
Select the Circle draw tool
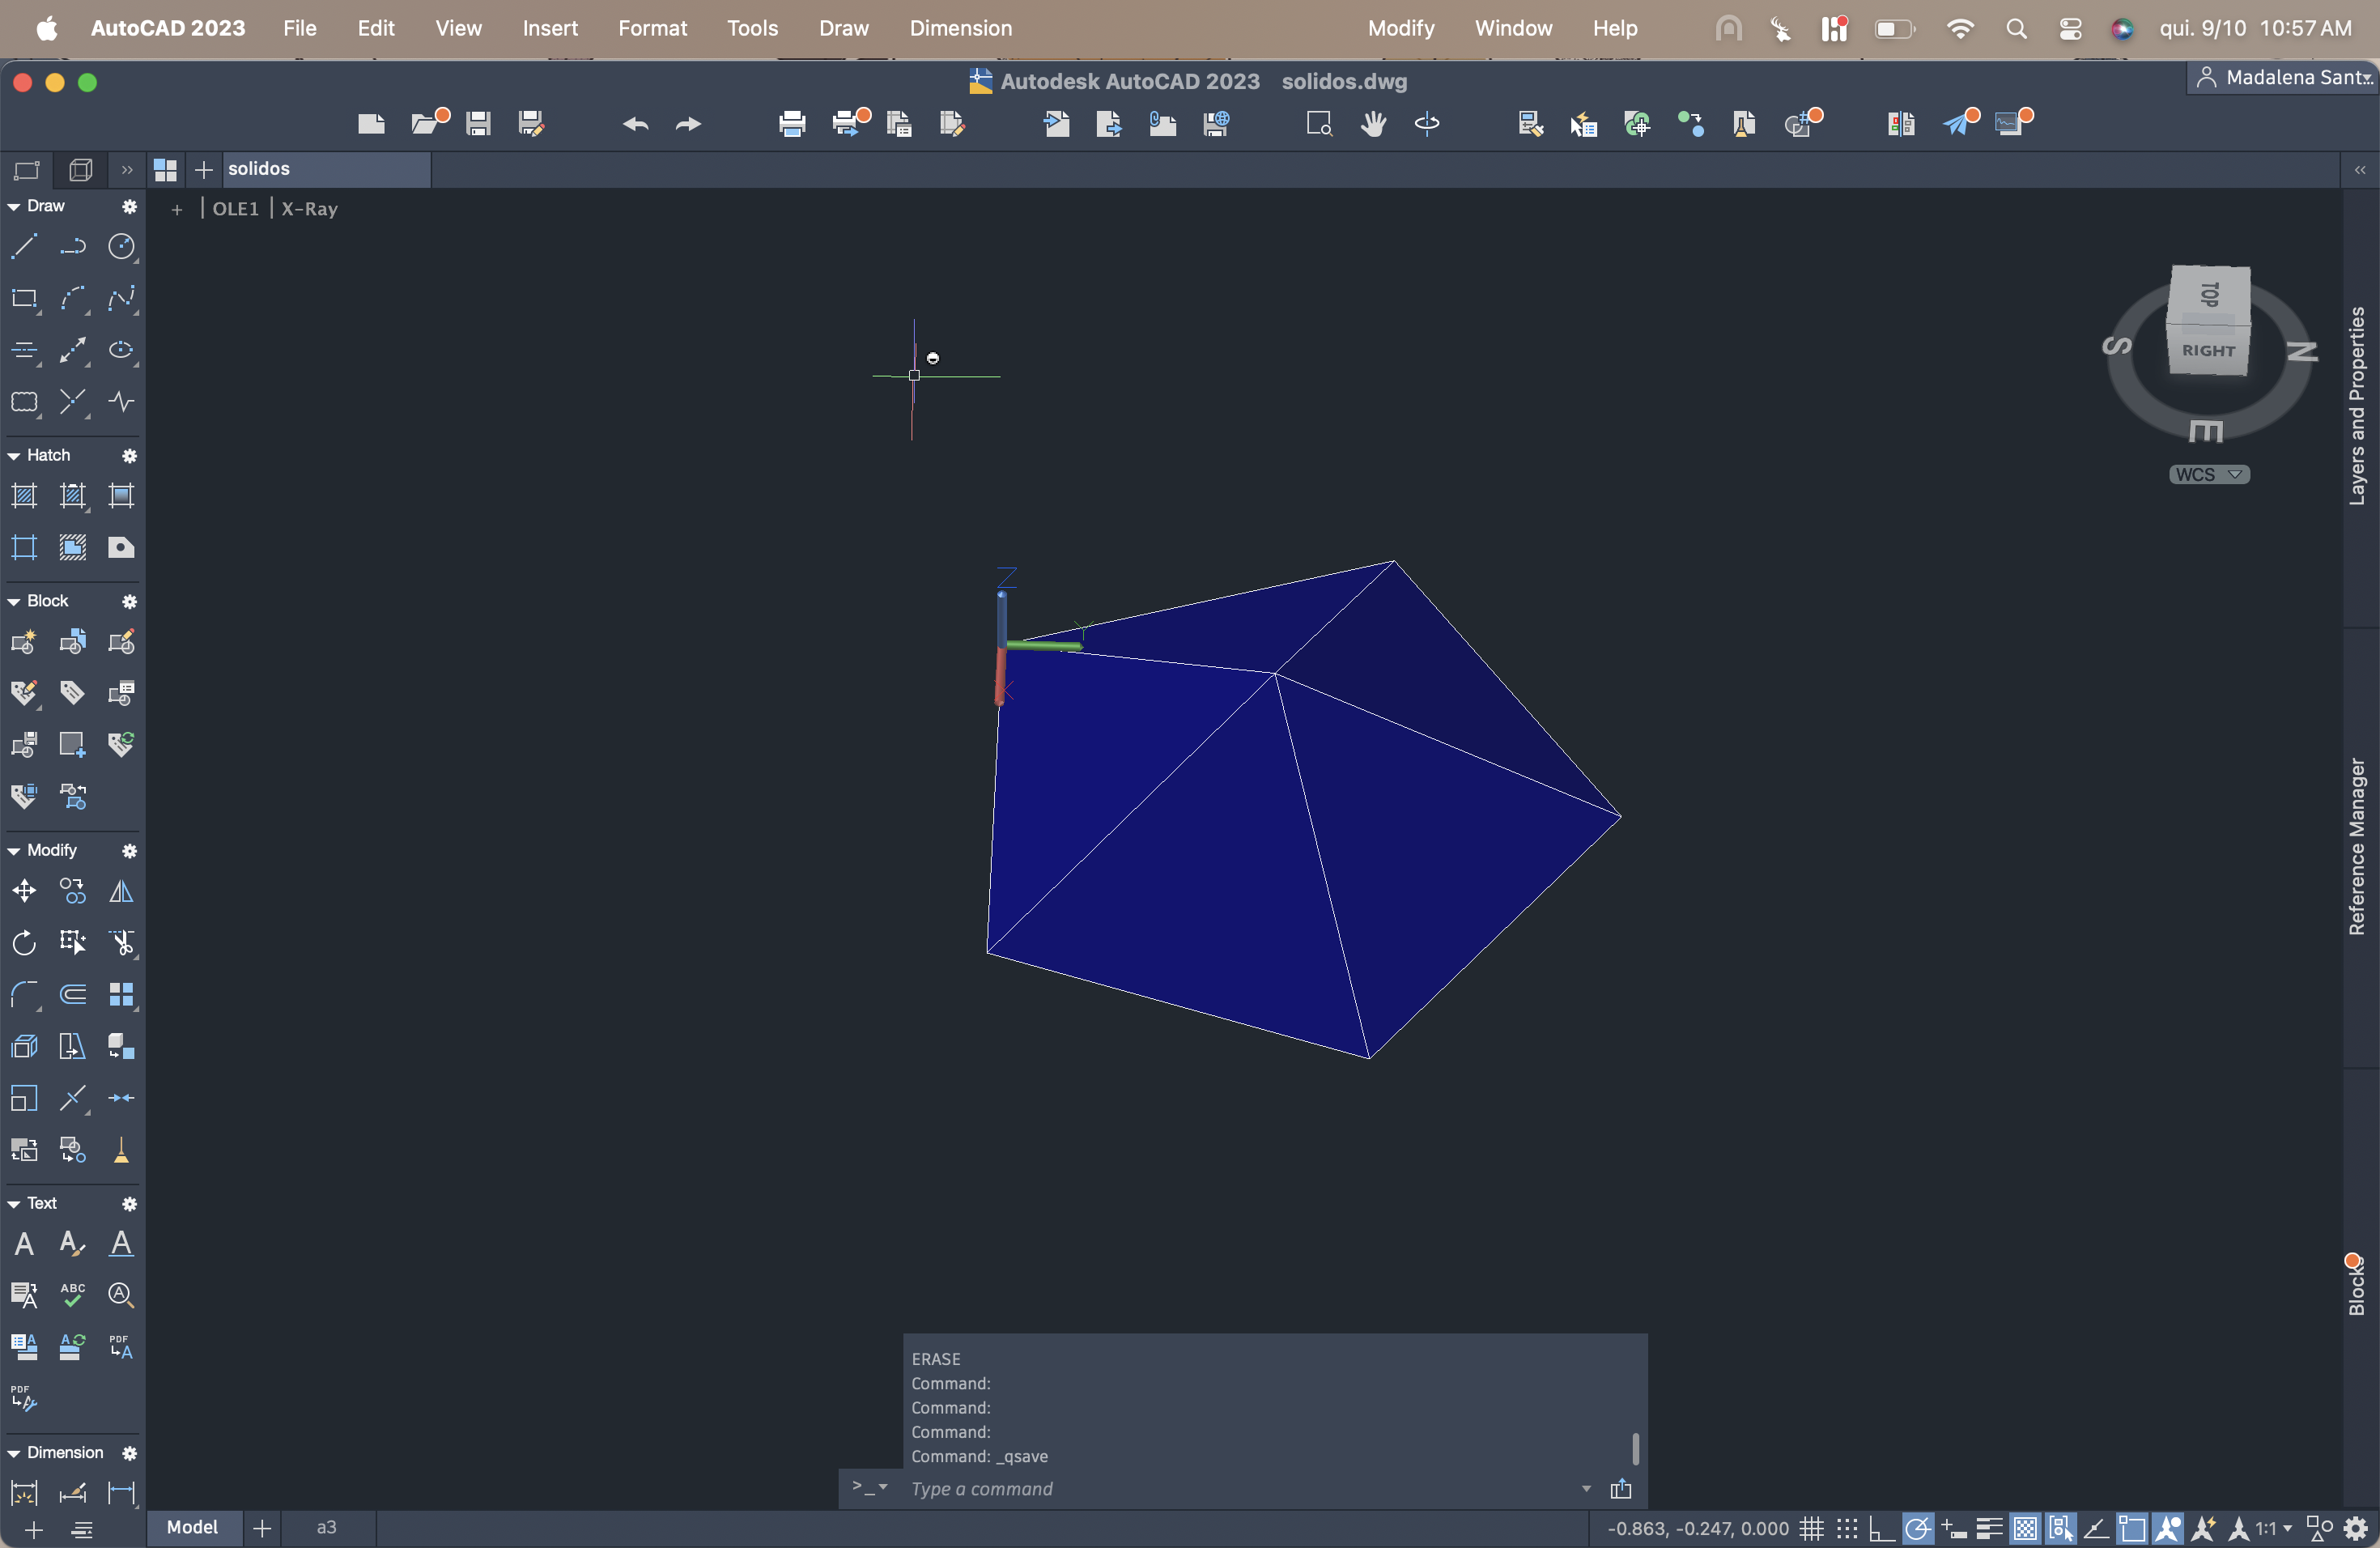click(121, 246)
